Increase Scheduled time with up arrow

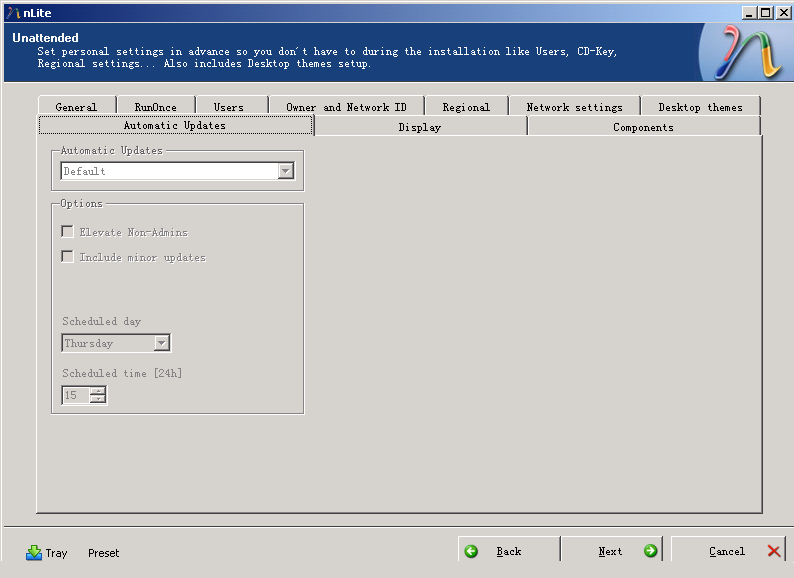point(97,391)
